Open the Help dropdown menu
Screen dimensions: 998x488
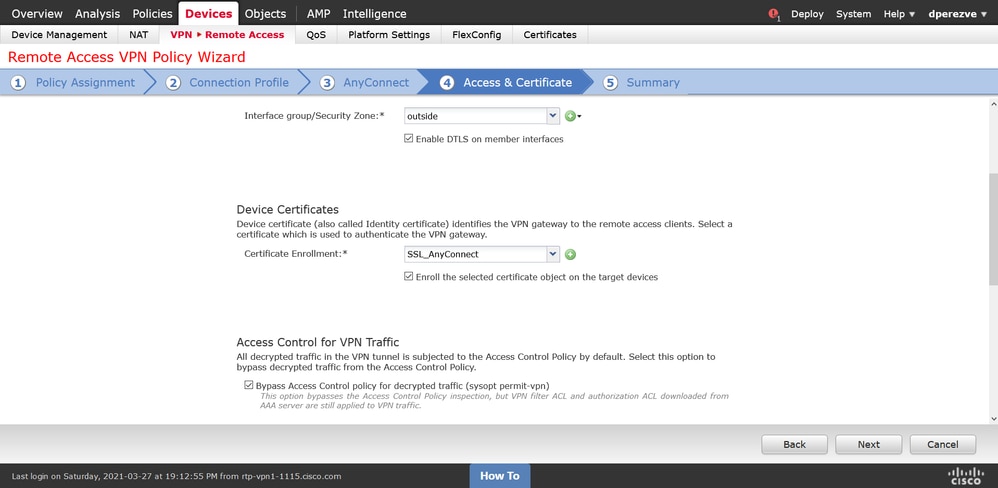899,14
